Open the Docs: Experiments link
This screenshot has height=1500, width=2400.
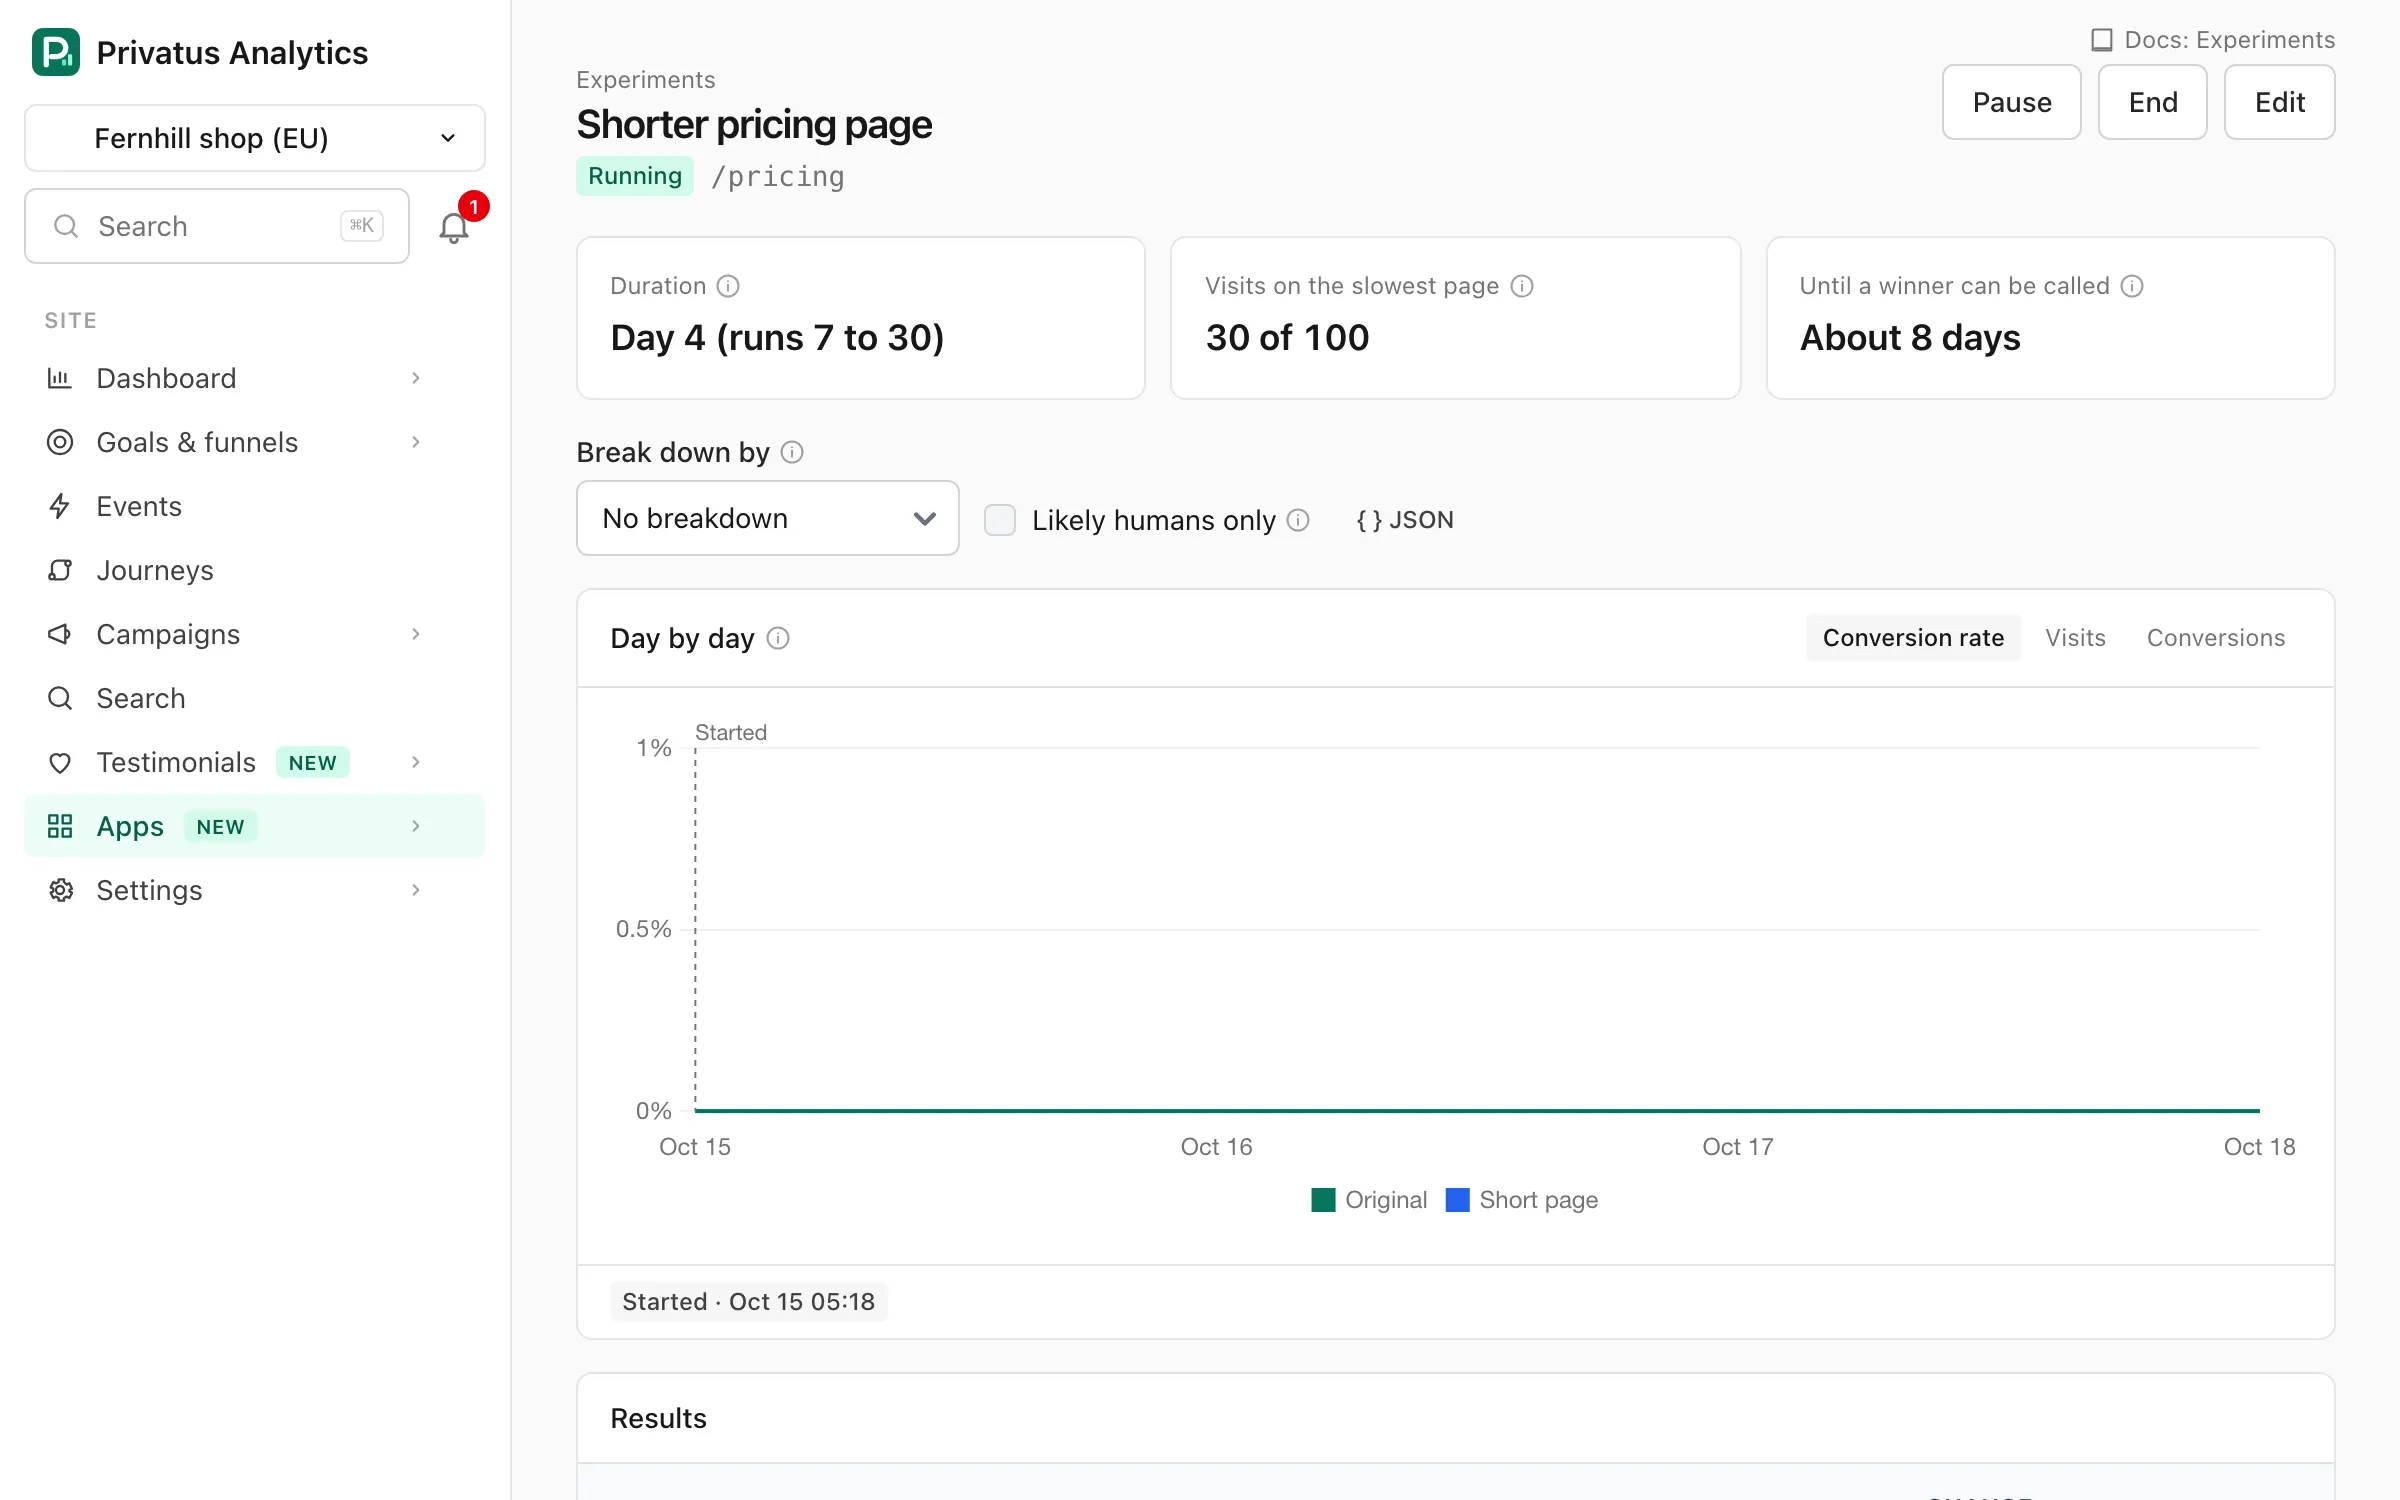(2213, 40)
